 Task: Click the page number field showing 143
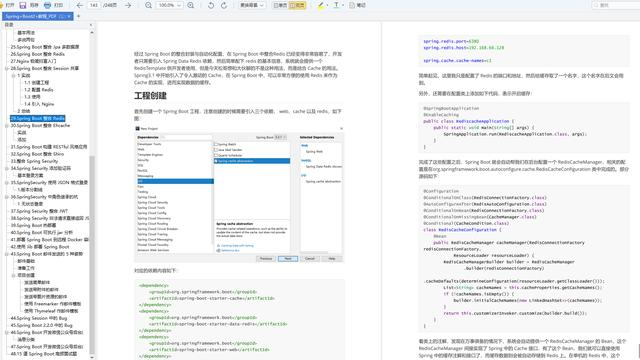(94, 5)
